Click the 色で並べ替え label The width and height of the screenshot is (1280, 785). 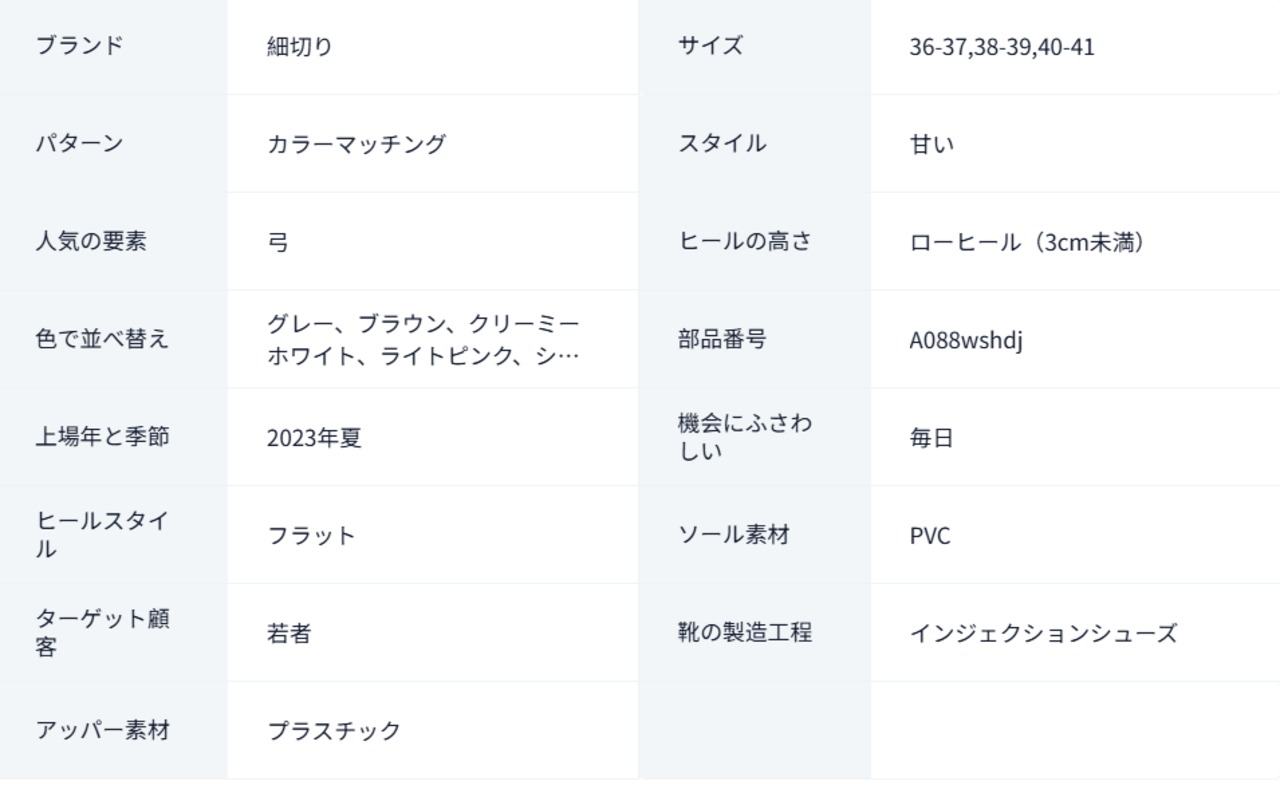tap(103, 339)
